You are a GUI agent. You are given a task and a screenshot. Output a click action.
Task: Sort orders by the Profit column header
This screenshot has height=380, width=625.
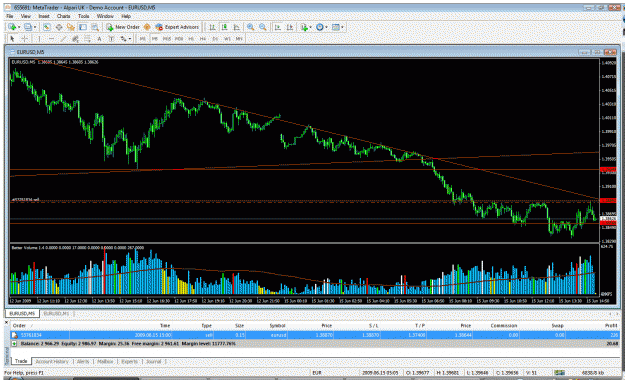611,326
